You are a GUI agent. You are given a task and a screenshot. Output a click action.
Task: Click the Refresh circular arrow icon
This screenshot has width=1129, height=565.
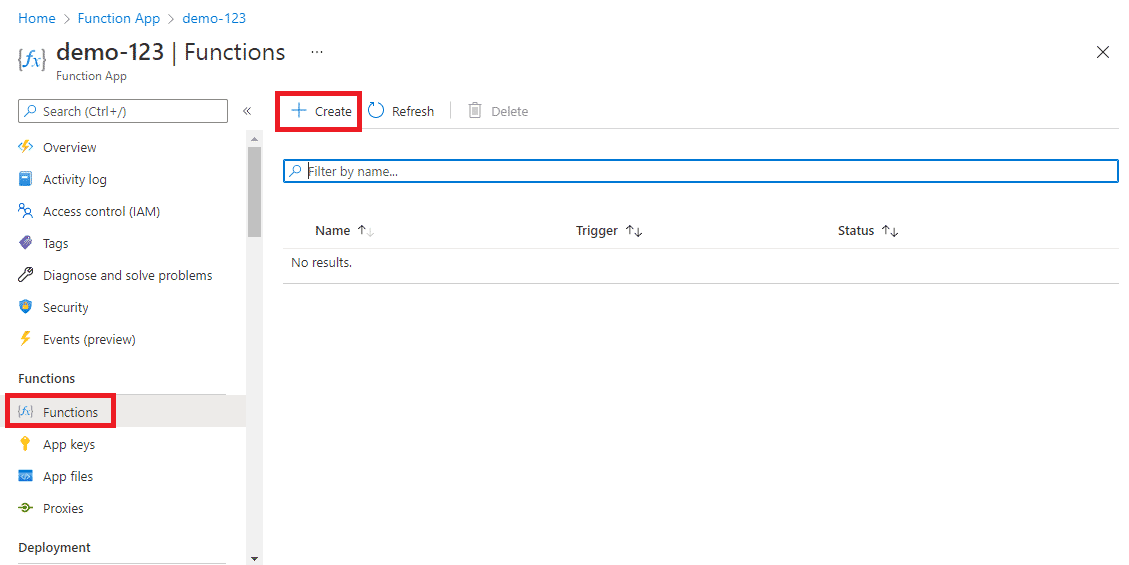click(376, 110)
